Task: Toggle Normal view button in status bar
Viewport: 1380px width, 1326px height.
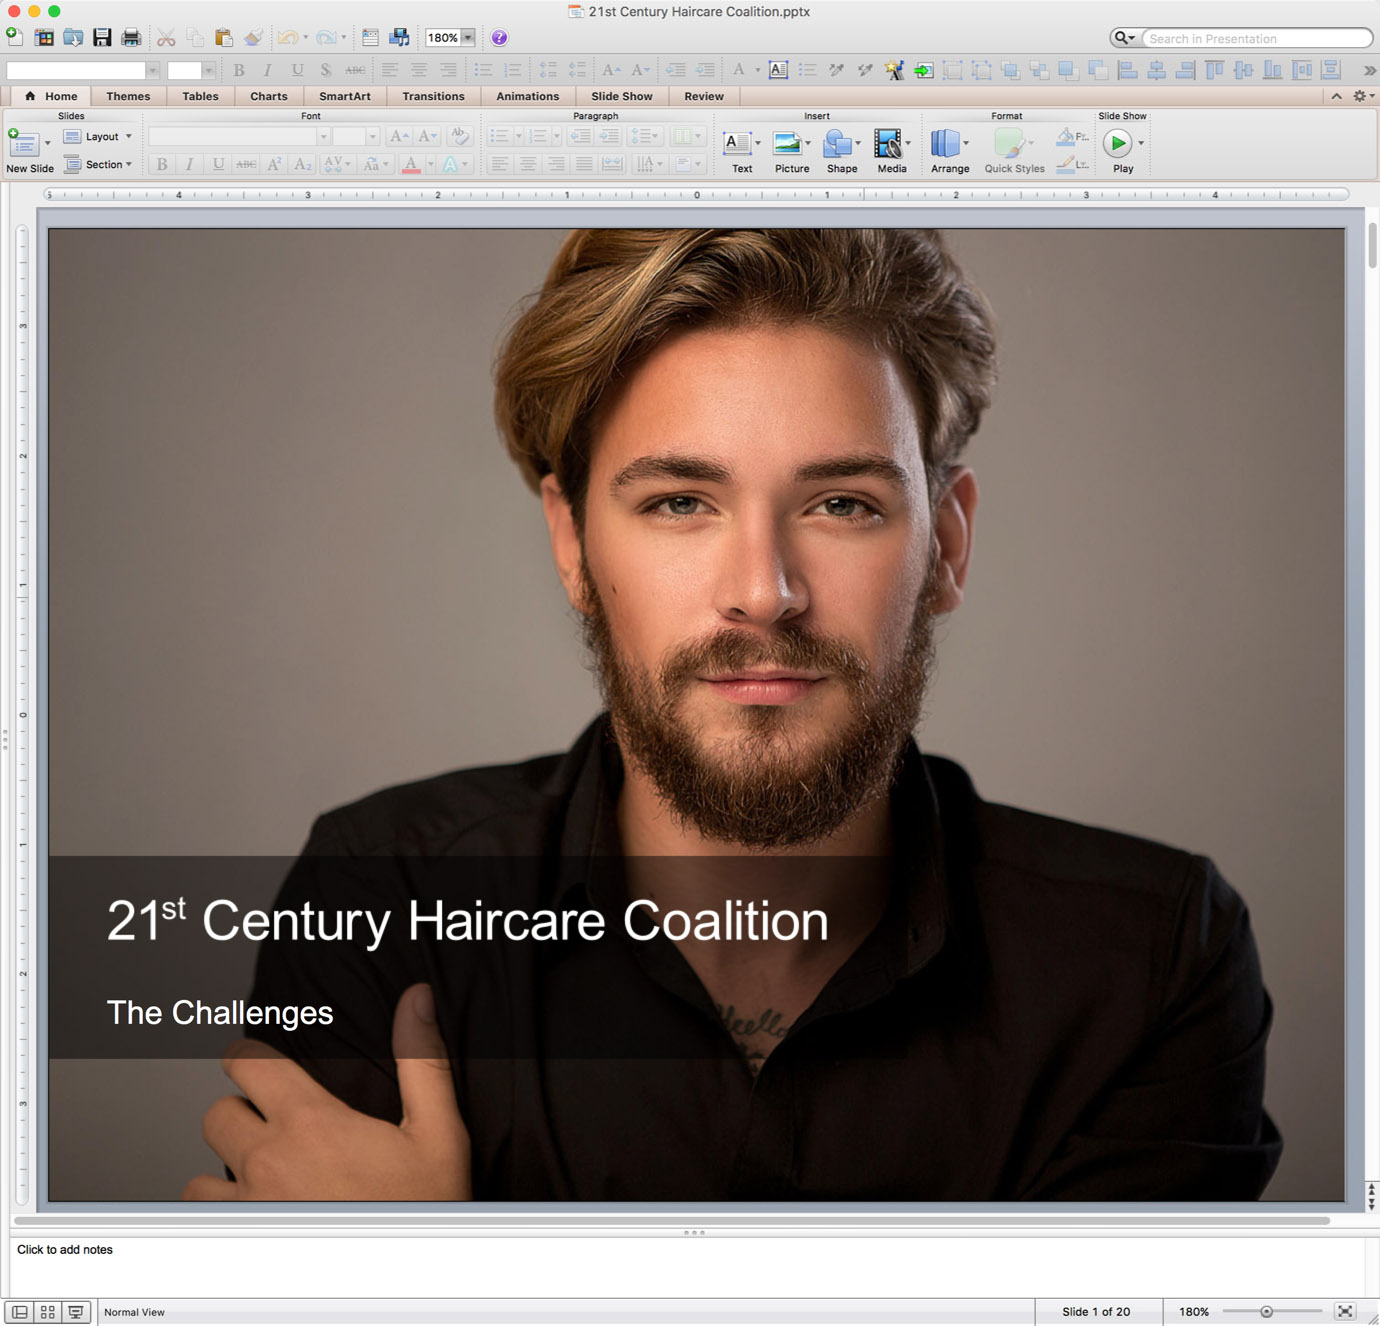Action: tap(19, 1312)
